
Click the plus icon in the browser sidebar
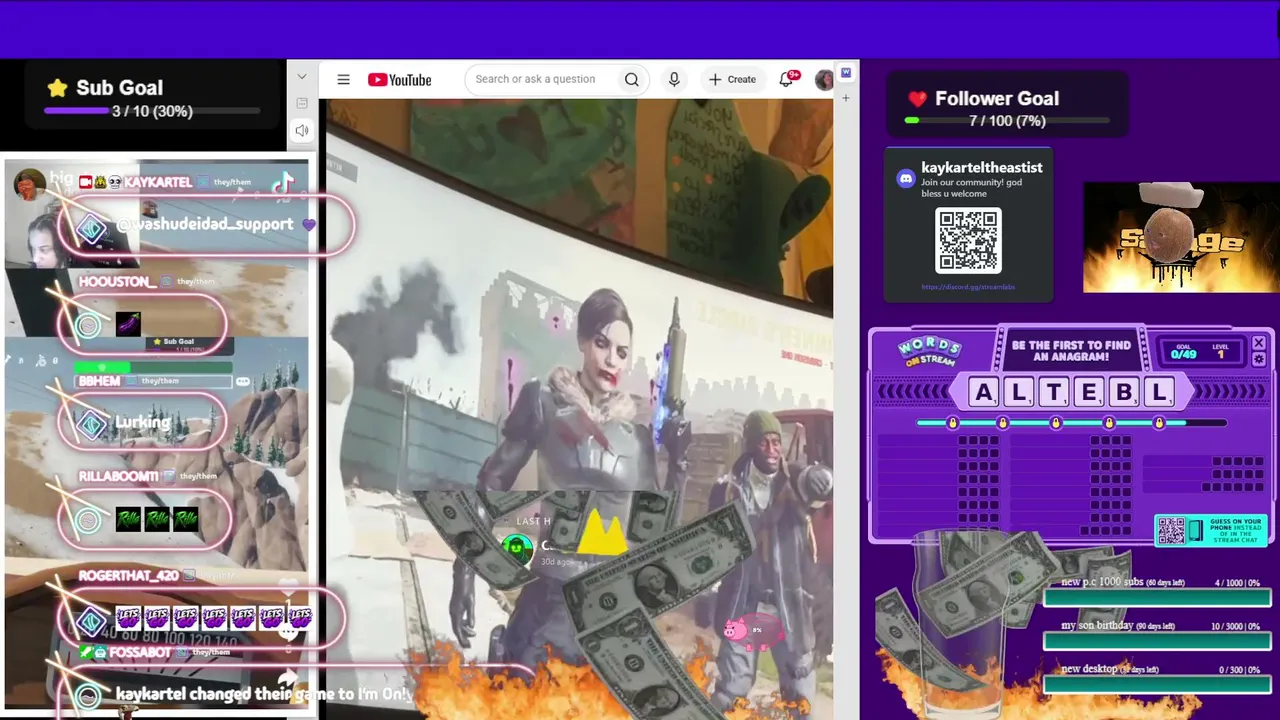click(846, 98)
